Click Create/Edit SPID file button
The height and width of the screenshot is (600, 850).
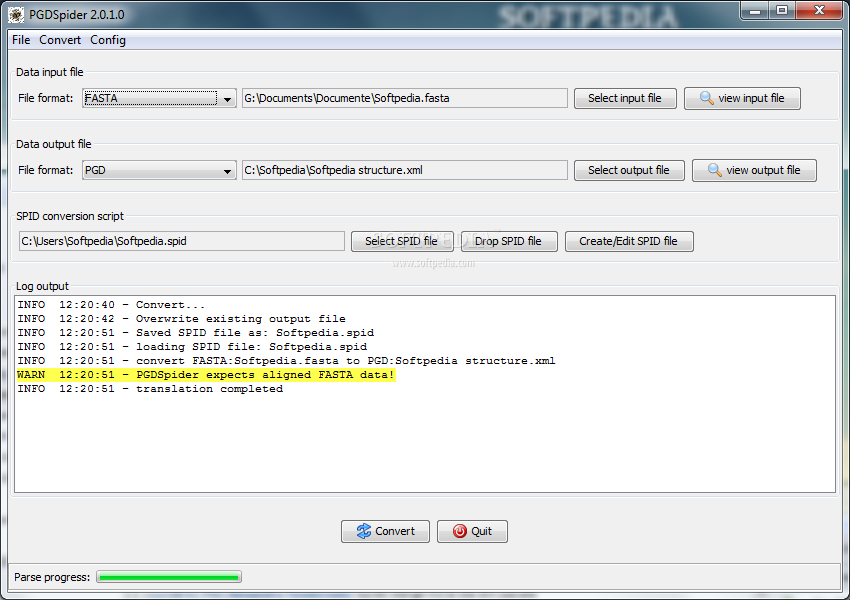click(x=629, y=241)
